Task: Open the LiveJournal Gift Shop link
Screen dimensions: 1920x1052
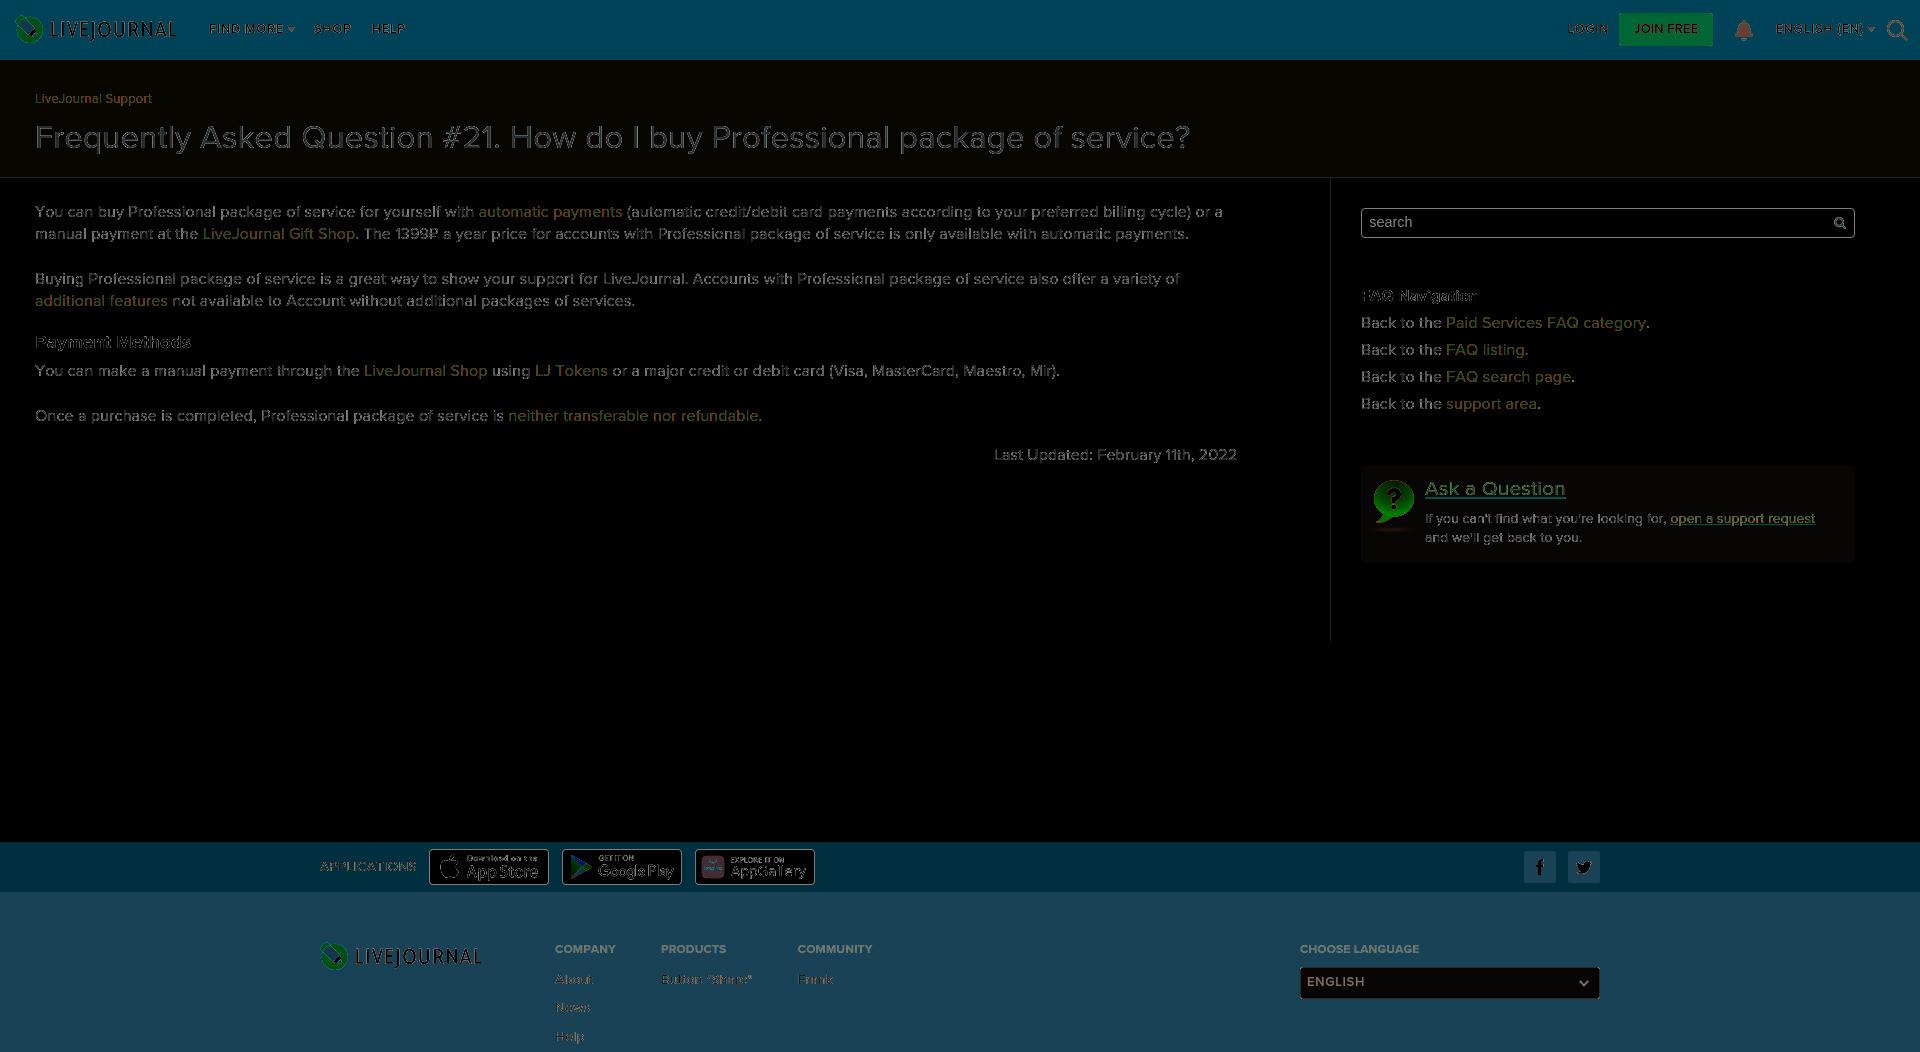Action: (x=279, y=234)
